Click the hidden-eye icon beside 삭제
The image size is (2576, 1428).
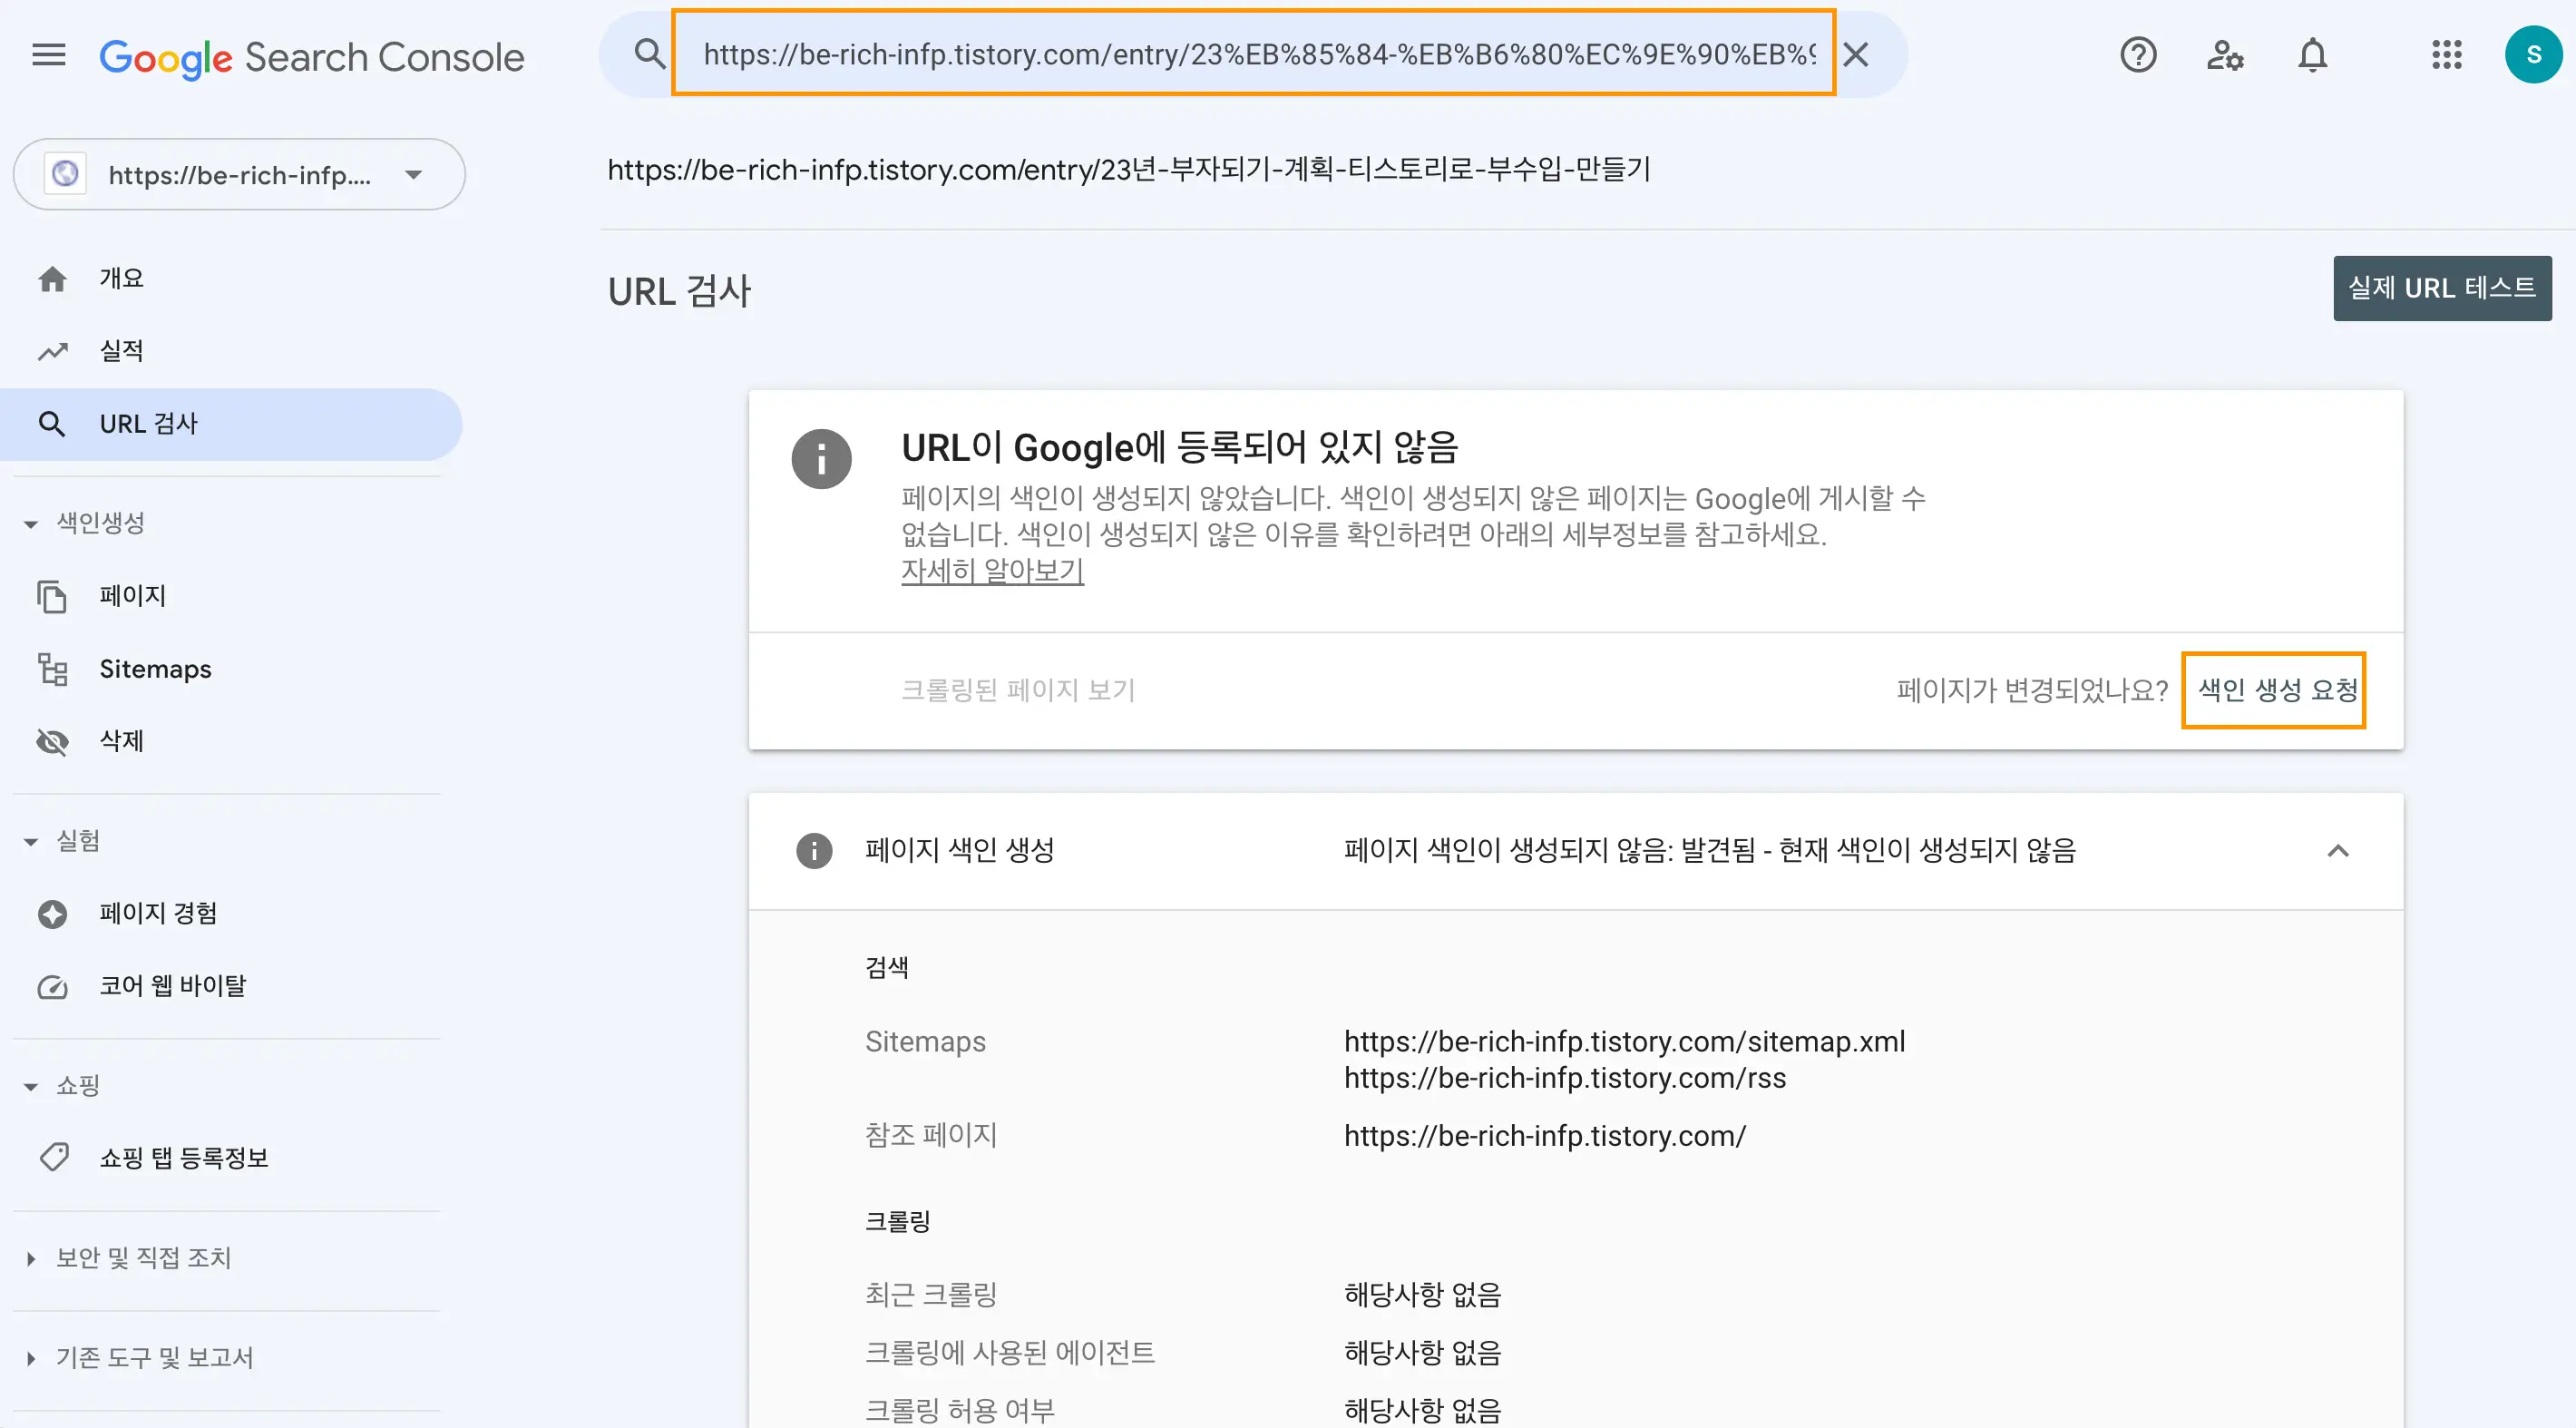pyautogui.click(x=52, y=741)
